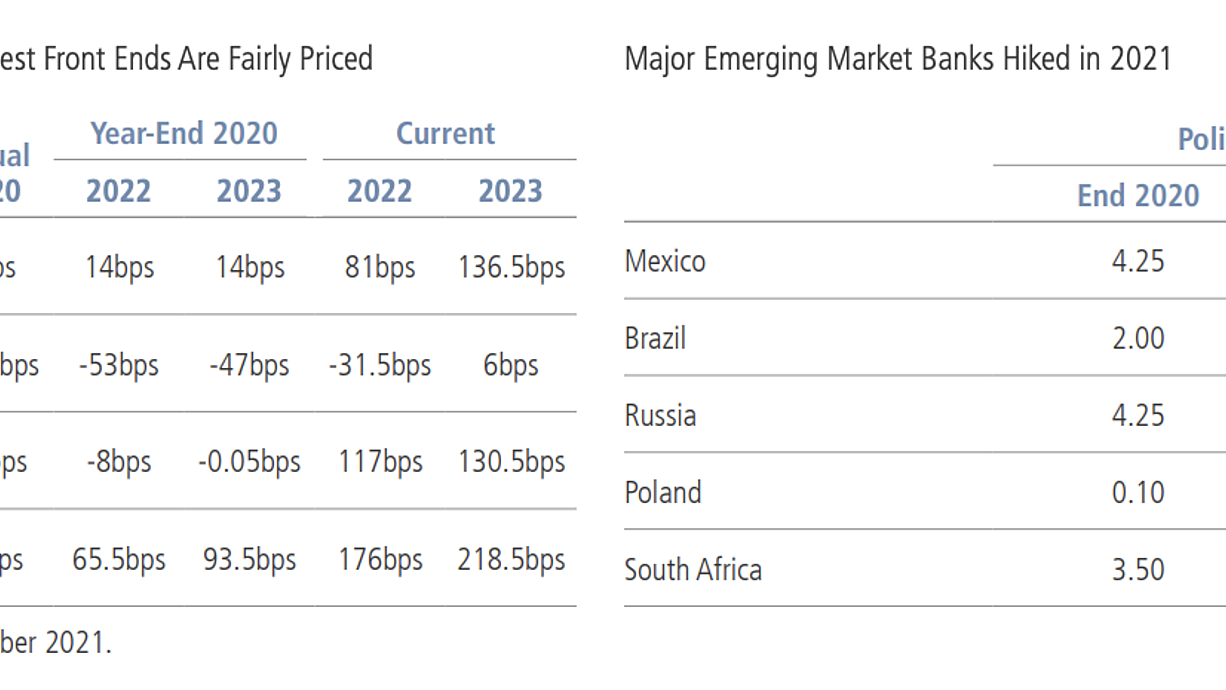Select the 93.5bps table cell
This screenshot has height=690, width=1226.
pyautogui.click(x=250, y=560)
